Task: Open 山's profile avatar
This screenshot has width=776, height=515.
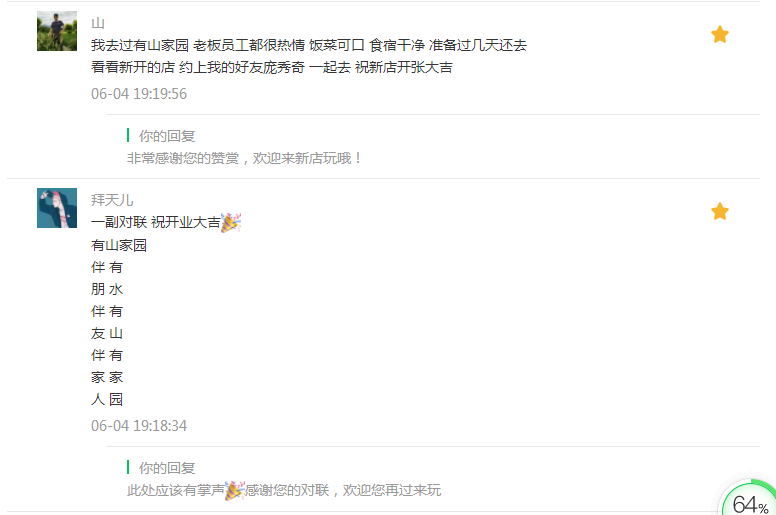Action: point(57,31)
